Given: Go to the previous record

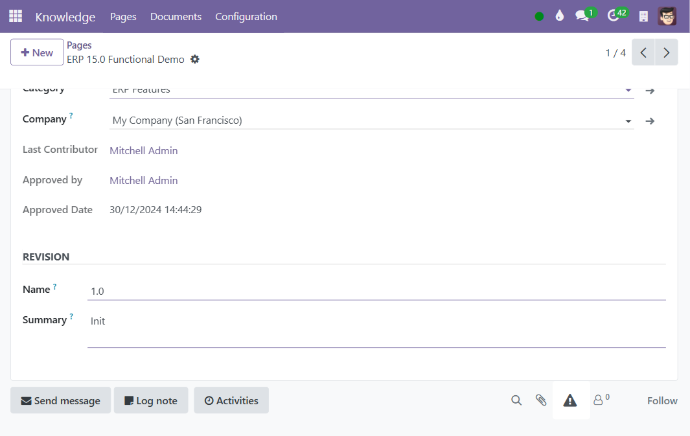Looking at the screenshot, I should [x=644, y=52].
